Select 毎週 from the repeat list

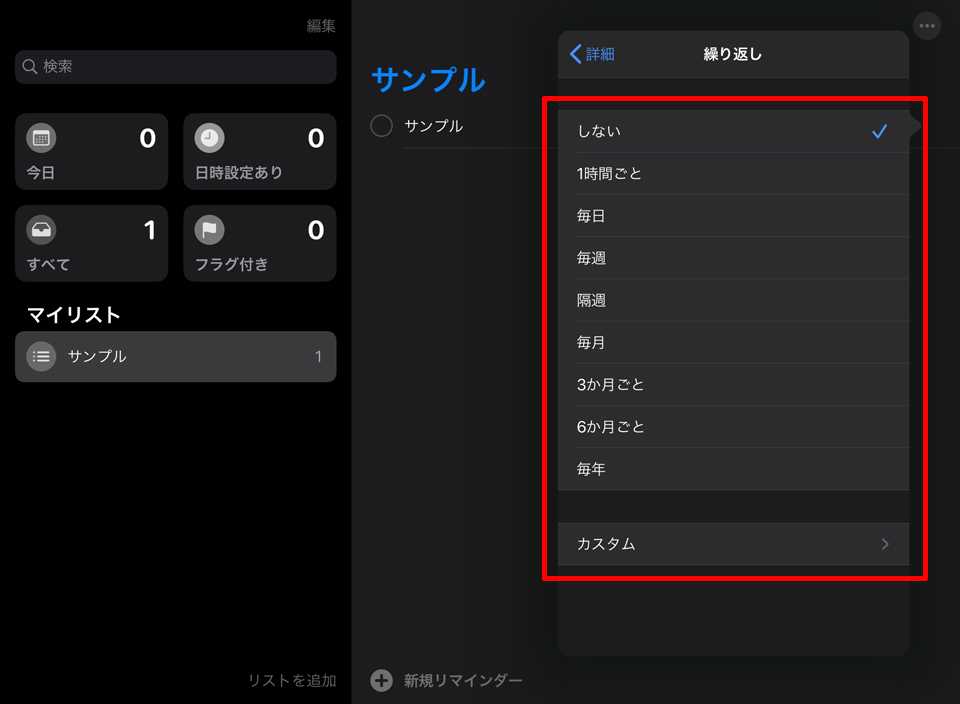(x=733, y=258)
